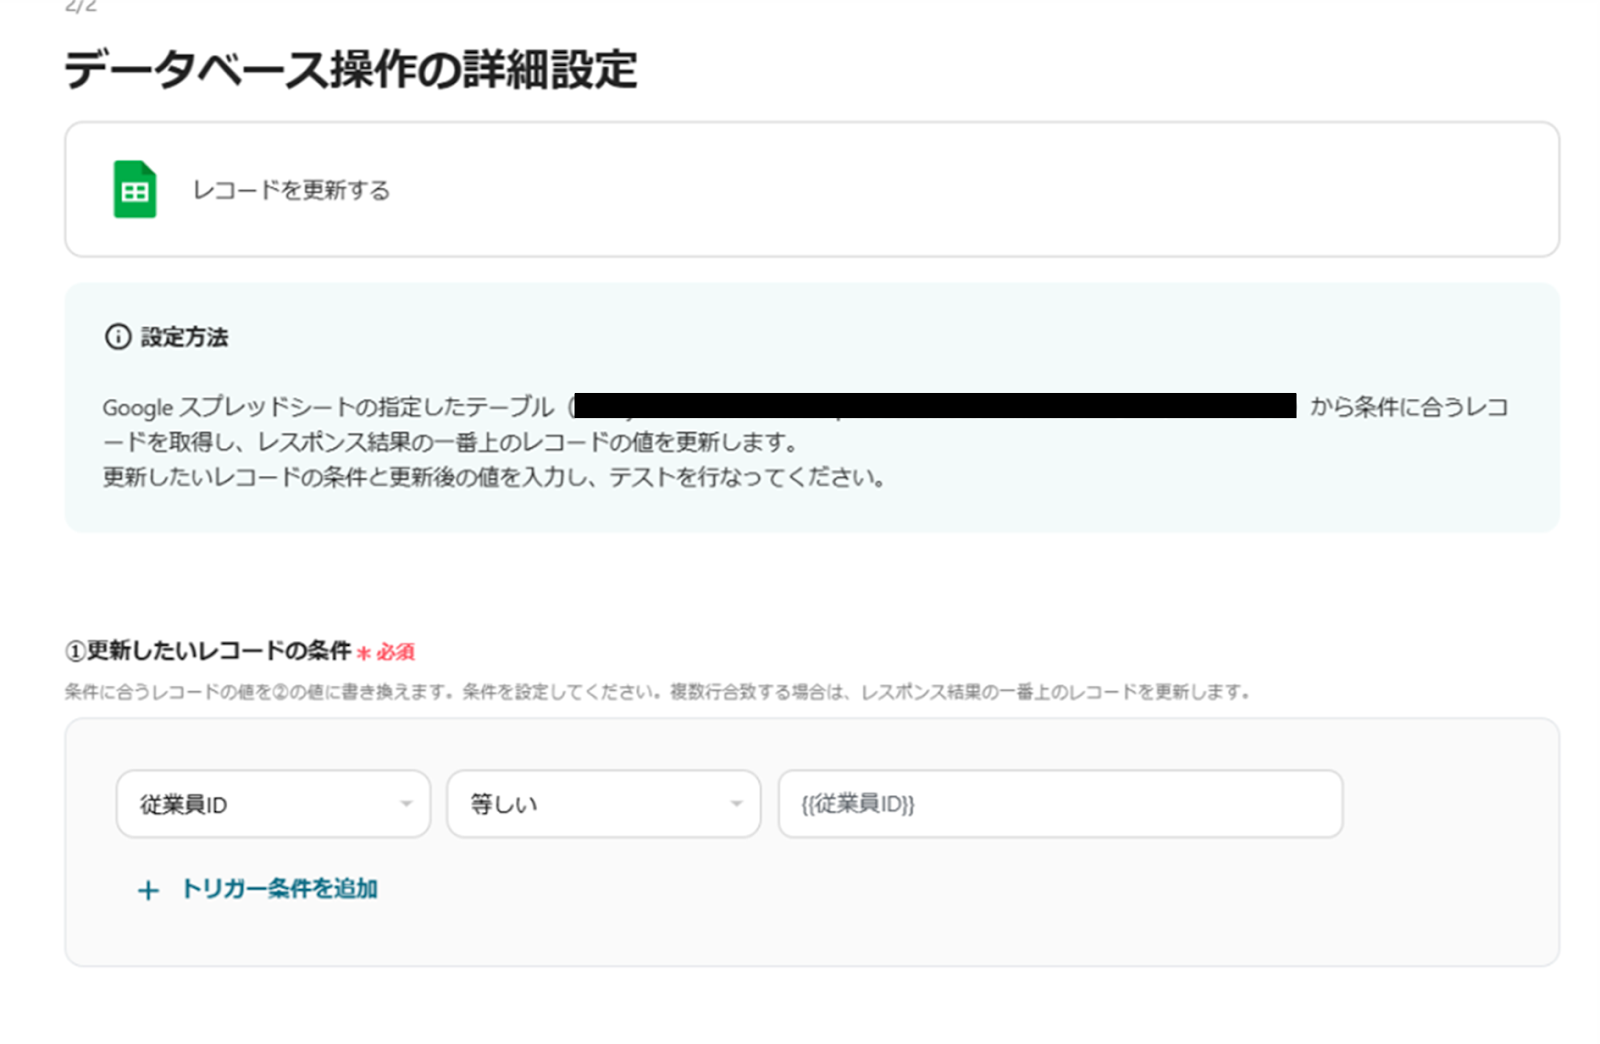Click the Google スプレッドシートの指定したテーブル text

[x=328, y=407]
